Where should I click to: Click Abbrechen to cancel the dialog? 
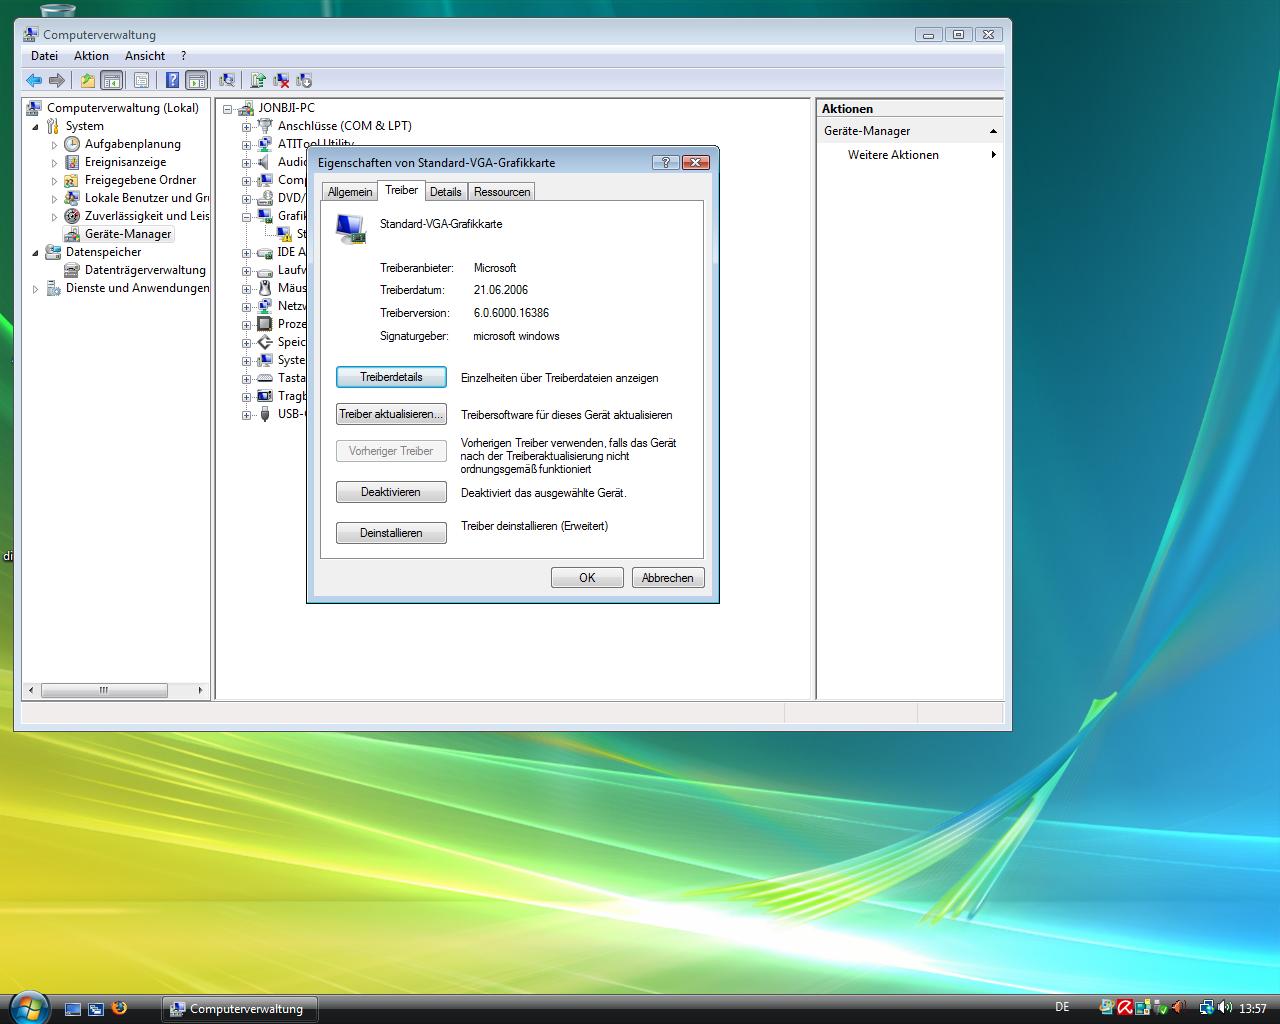click(668, 577)
